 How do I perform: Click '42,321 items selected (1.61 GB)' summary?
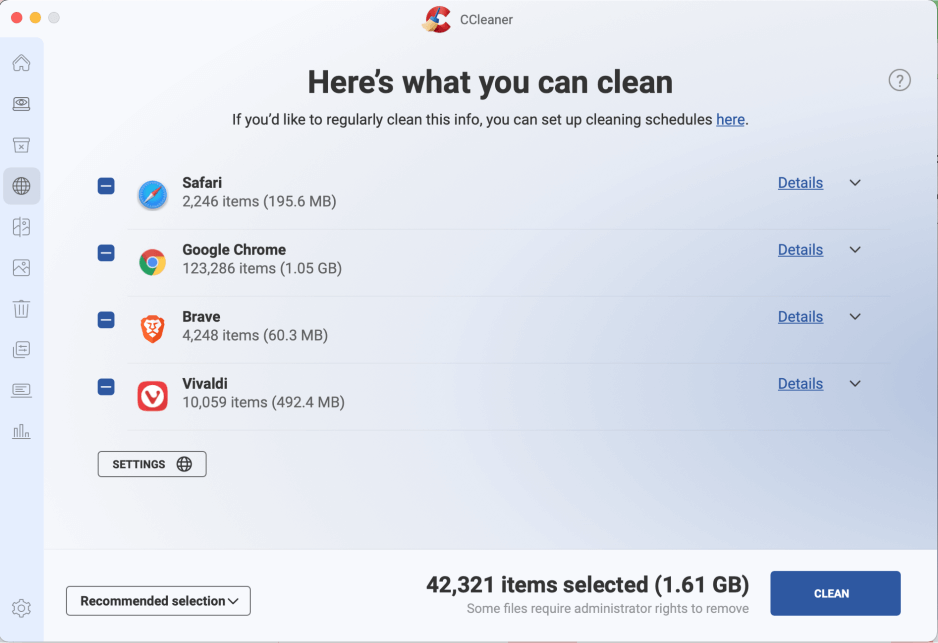[587, 585]
